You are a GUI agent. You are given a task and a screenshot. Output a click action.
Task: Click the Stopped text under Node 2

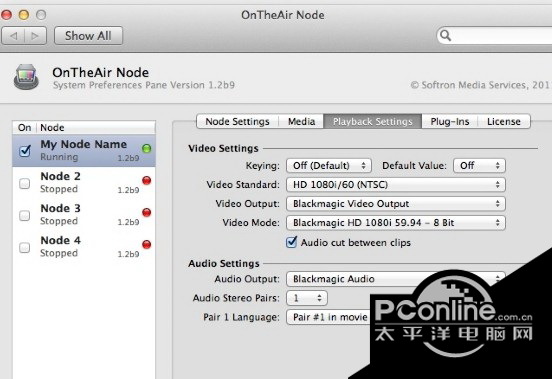coord(59,189)
